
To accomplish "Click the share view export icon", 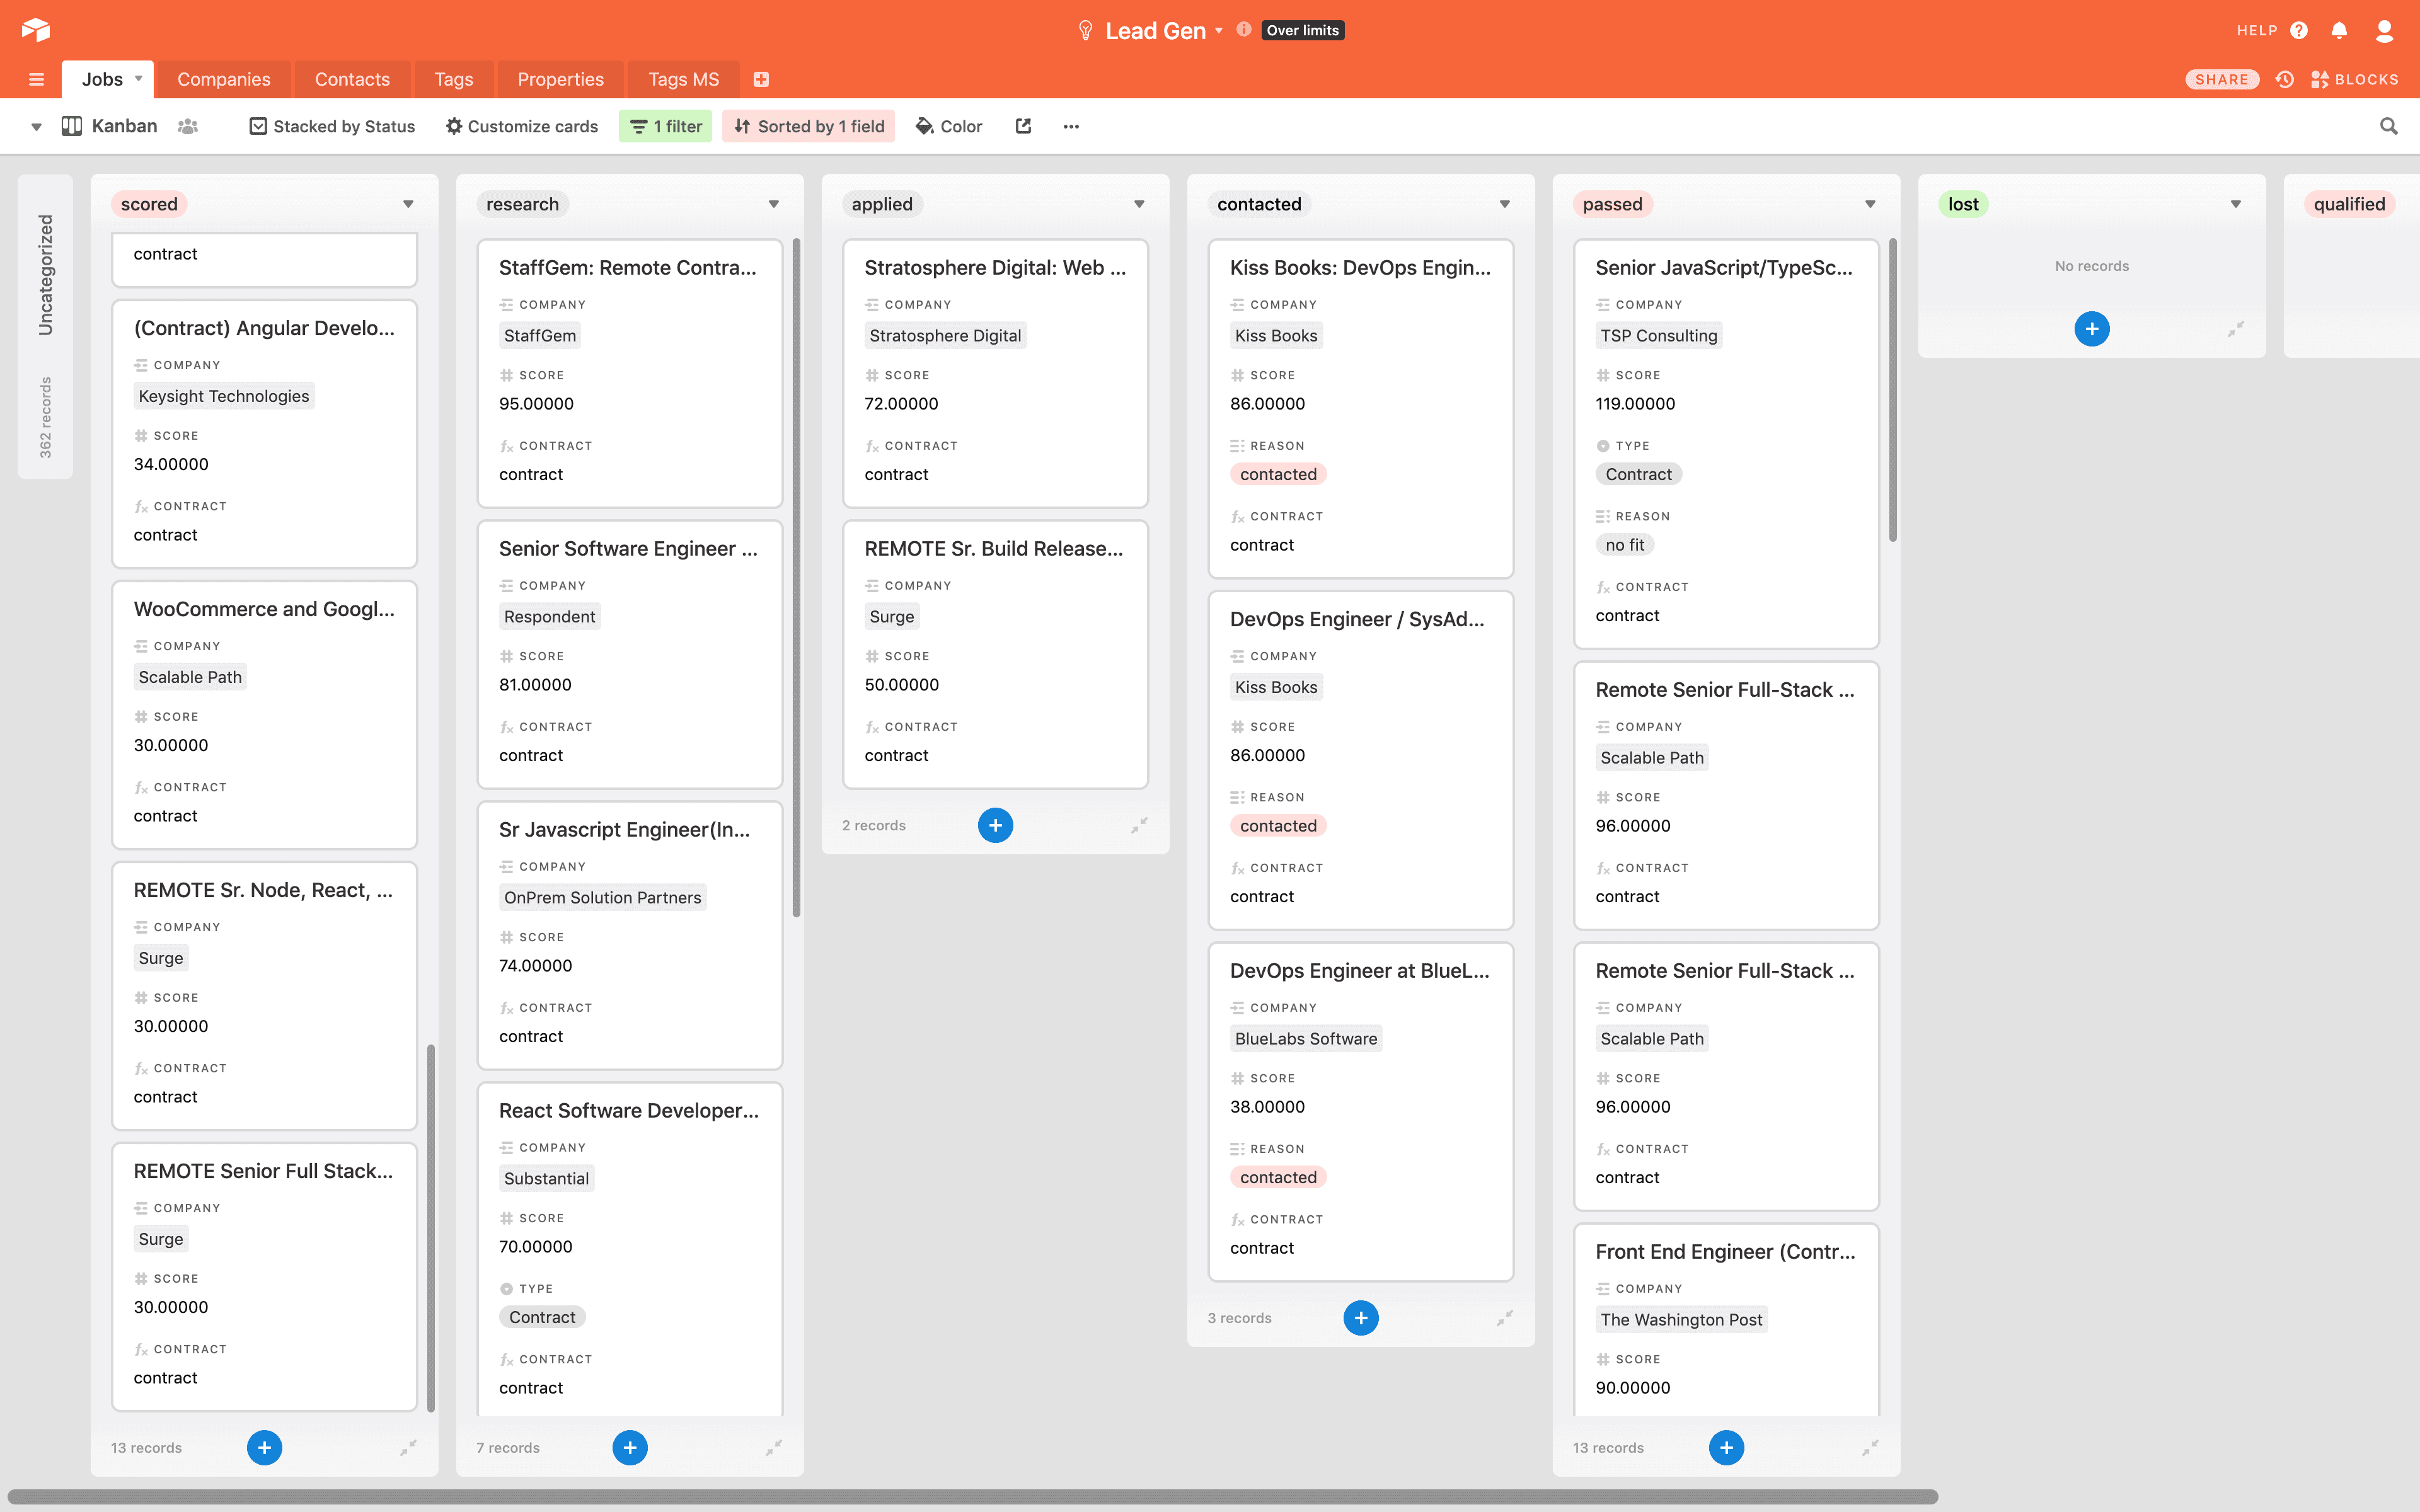I will 1023,126.
